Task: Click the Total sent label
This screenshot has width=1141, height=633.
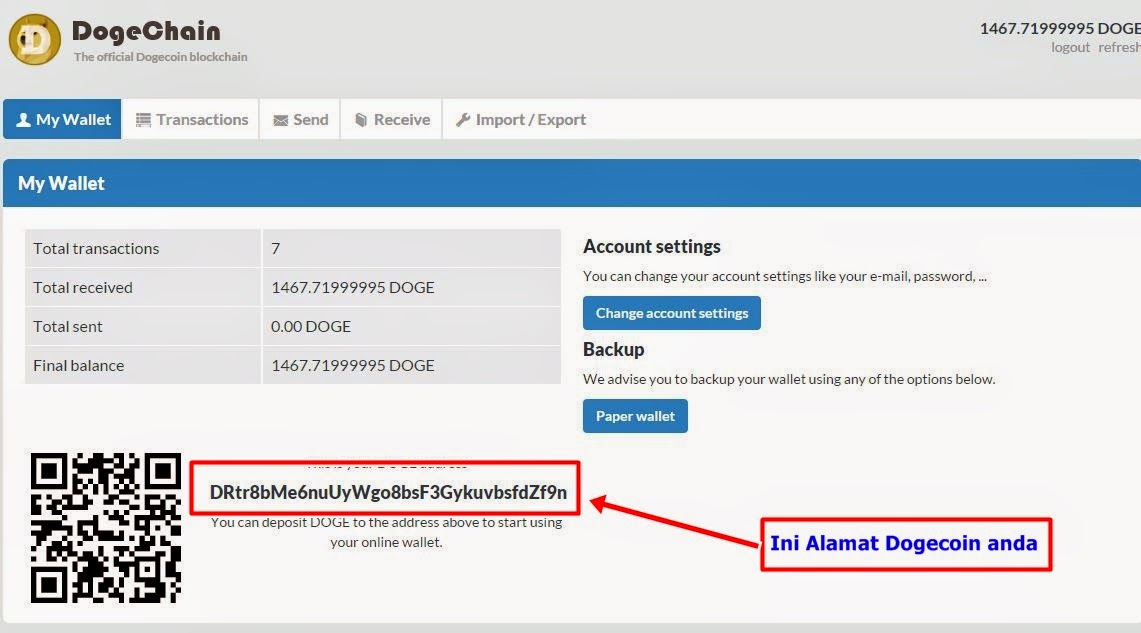Action: tap(68, 327)
